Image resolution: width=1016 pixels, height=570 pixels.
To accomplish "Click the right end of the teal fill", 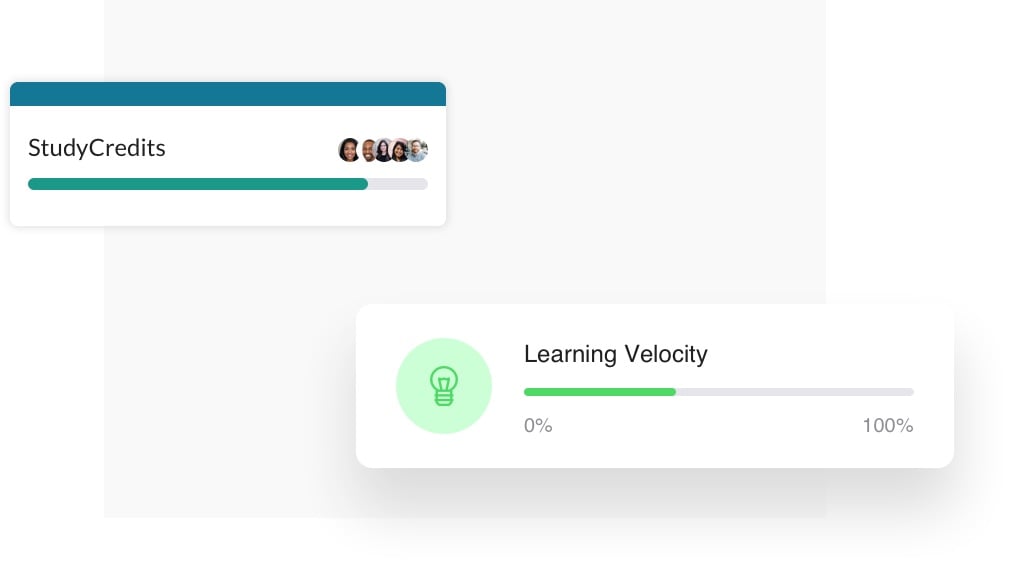I will click(363, 184).
